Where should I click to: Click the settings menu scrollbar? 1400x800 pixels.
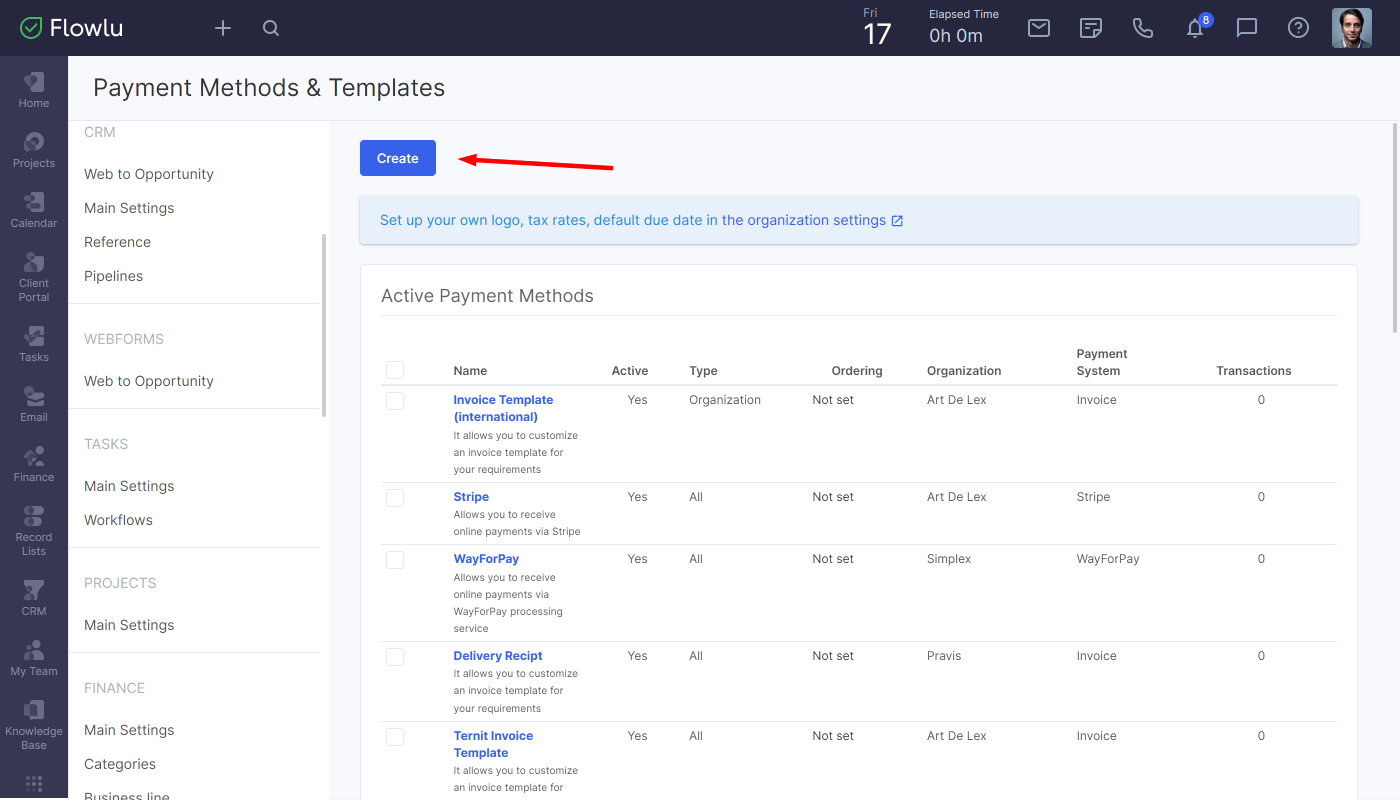coord(324,325)
